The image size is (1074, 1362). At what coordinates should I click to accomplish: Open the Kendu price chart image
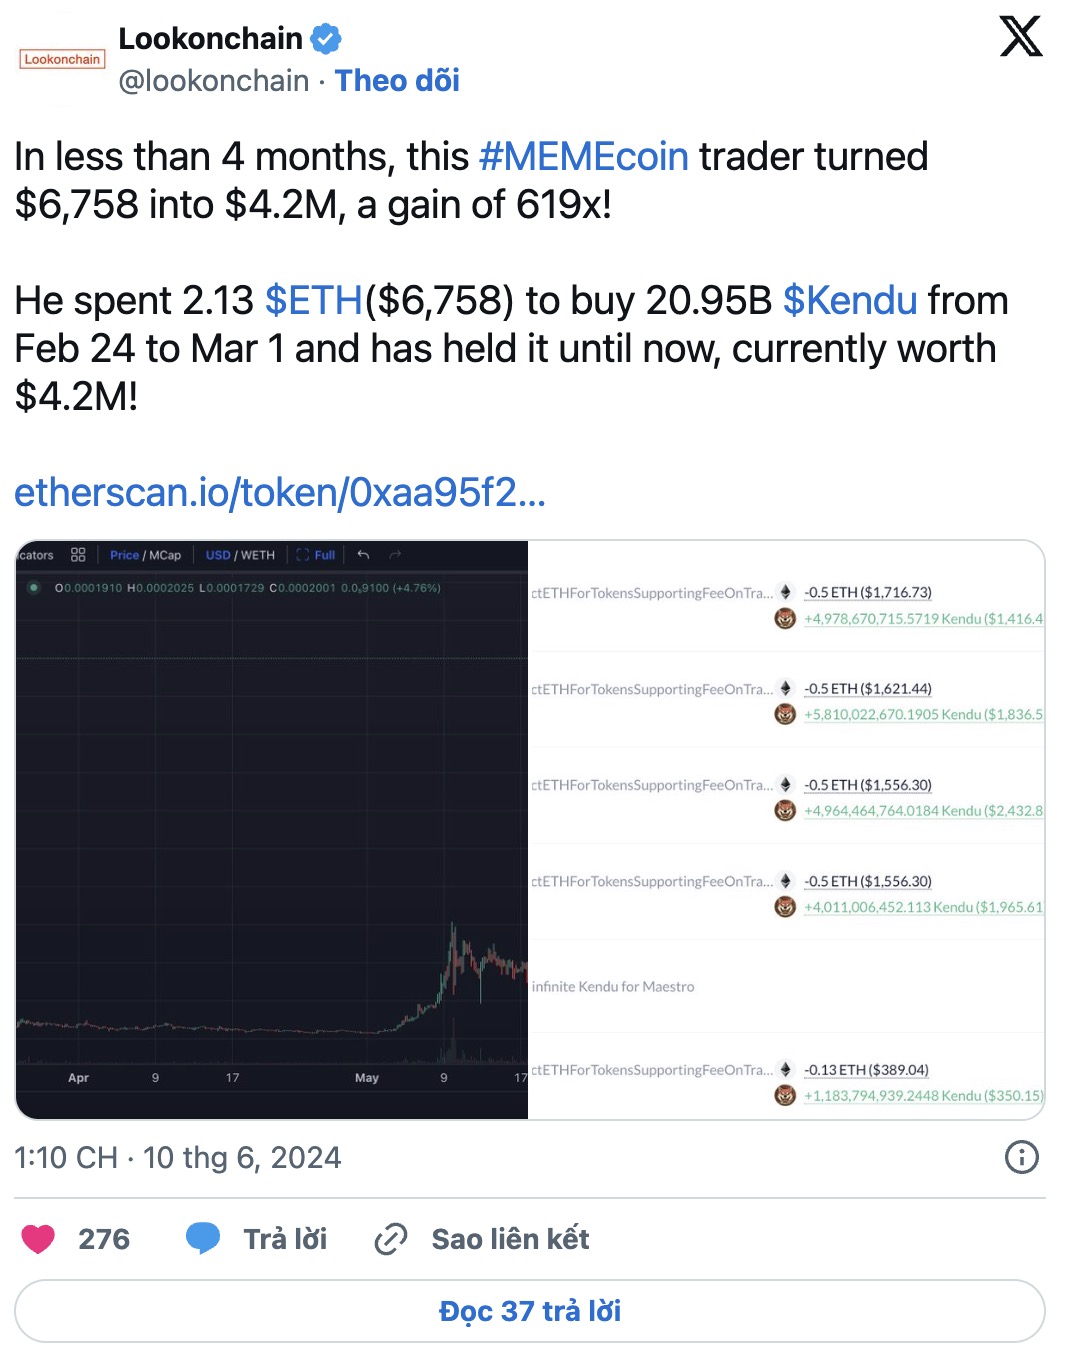[272, 830]
